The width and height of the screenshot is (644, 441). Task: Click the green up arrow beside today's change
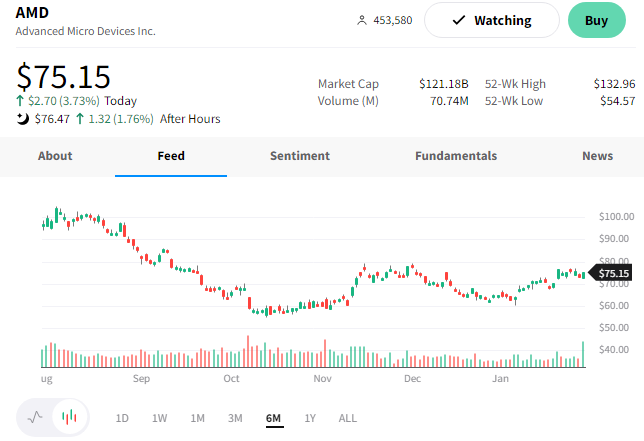coord(20,101)
